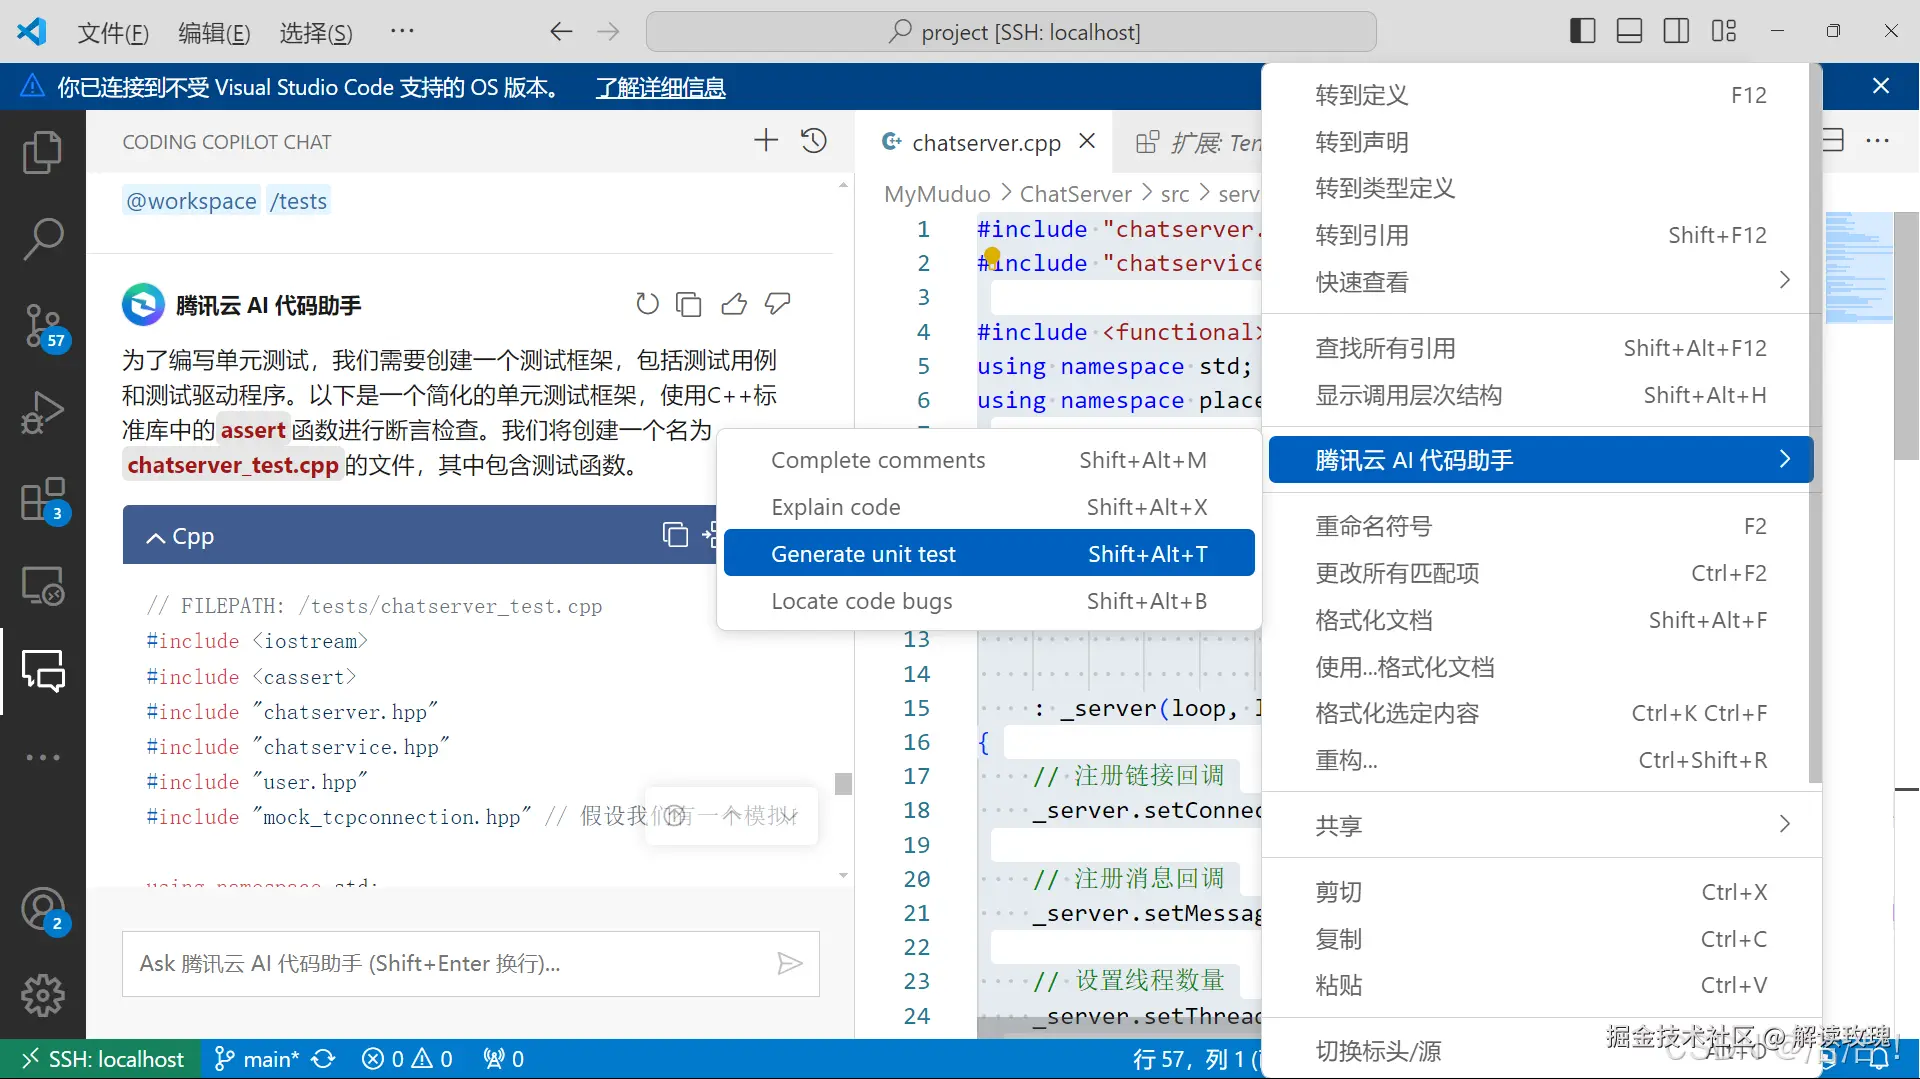The width and height of the screenshot is (1920, 1079).
Task: Open the main* branch picker
Action: (257, 1059)
